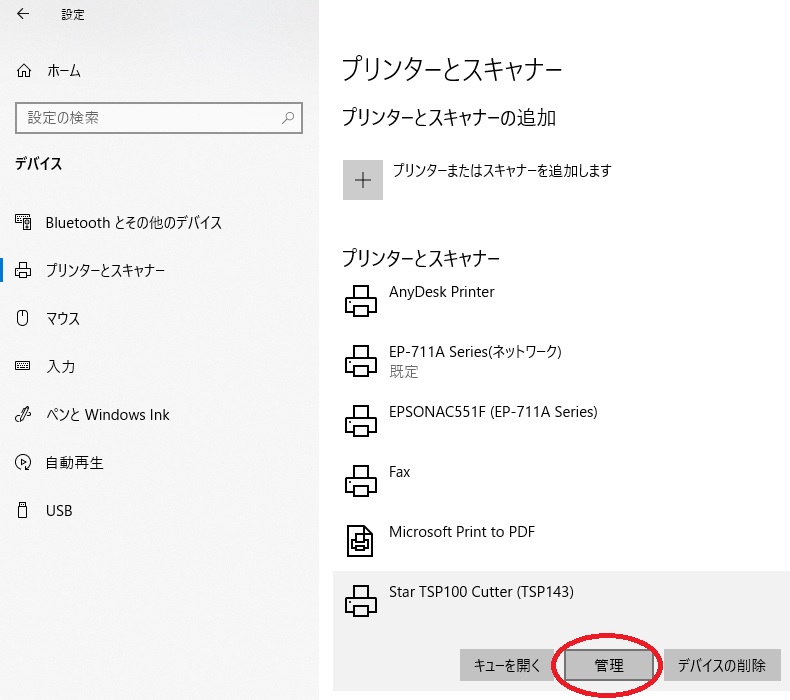Select Fax from the printer list
790x700 pixels.
point(400,472)
